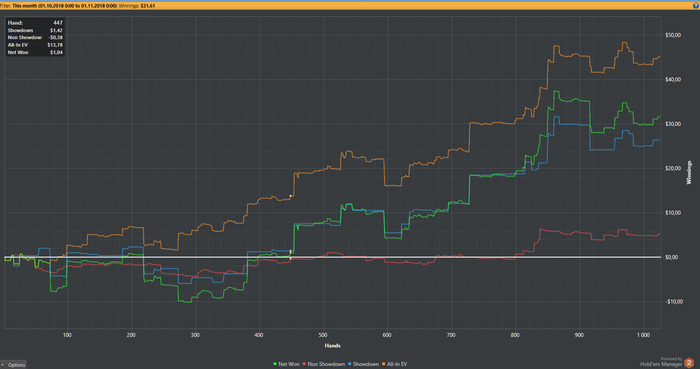Click the -$10,00 y-axis label
Viewport: 700px width, 369px height.
(674, 302)
